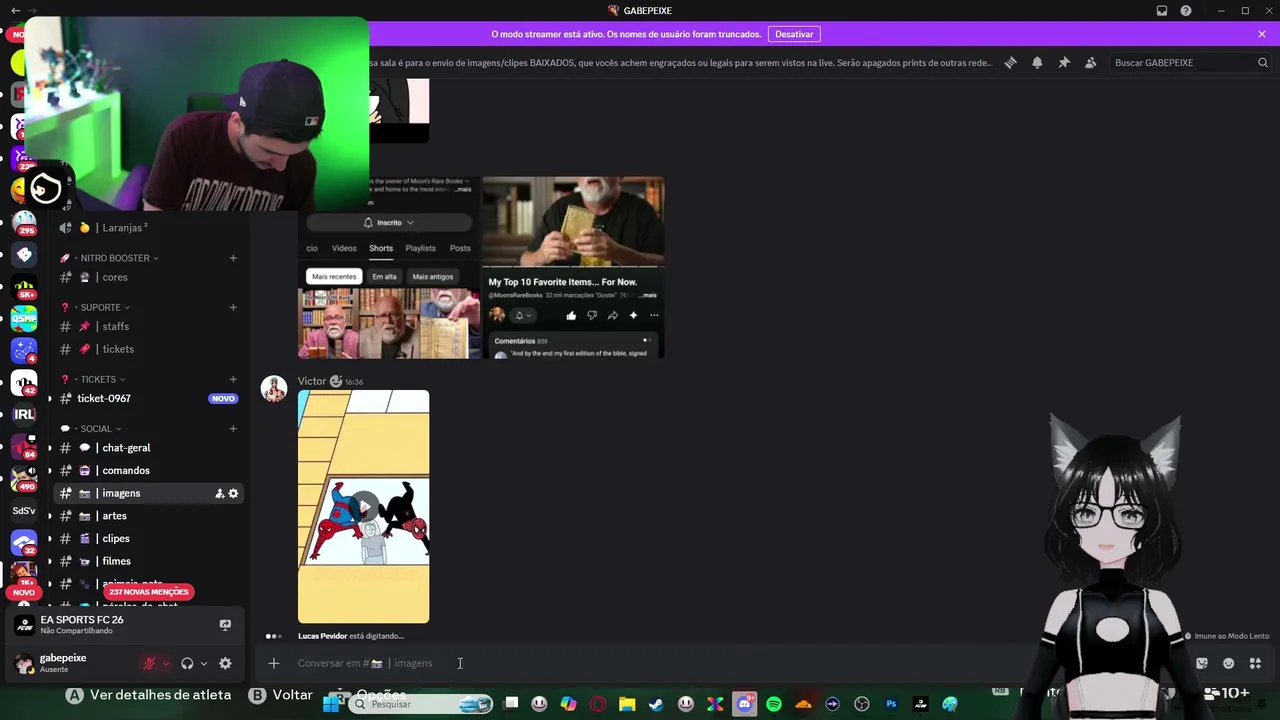Open the QSMP server icon
Image resolution: width=1280 pixels, height=720 pixels.
(24, 318)
